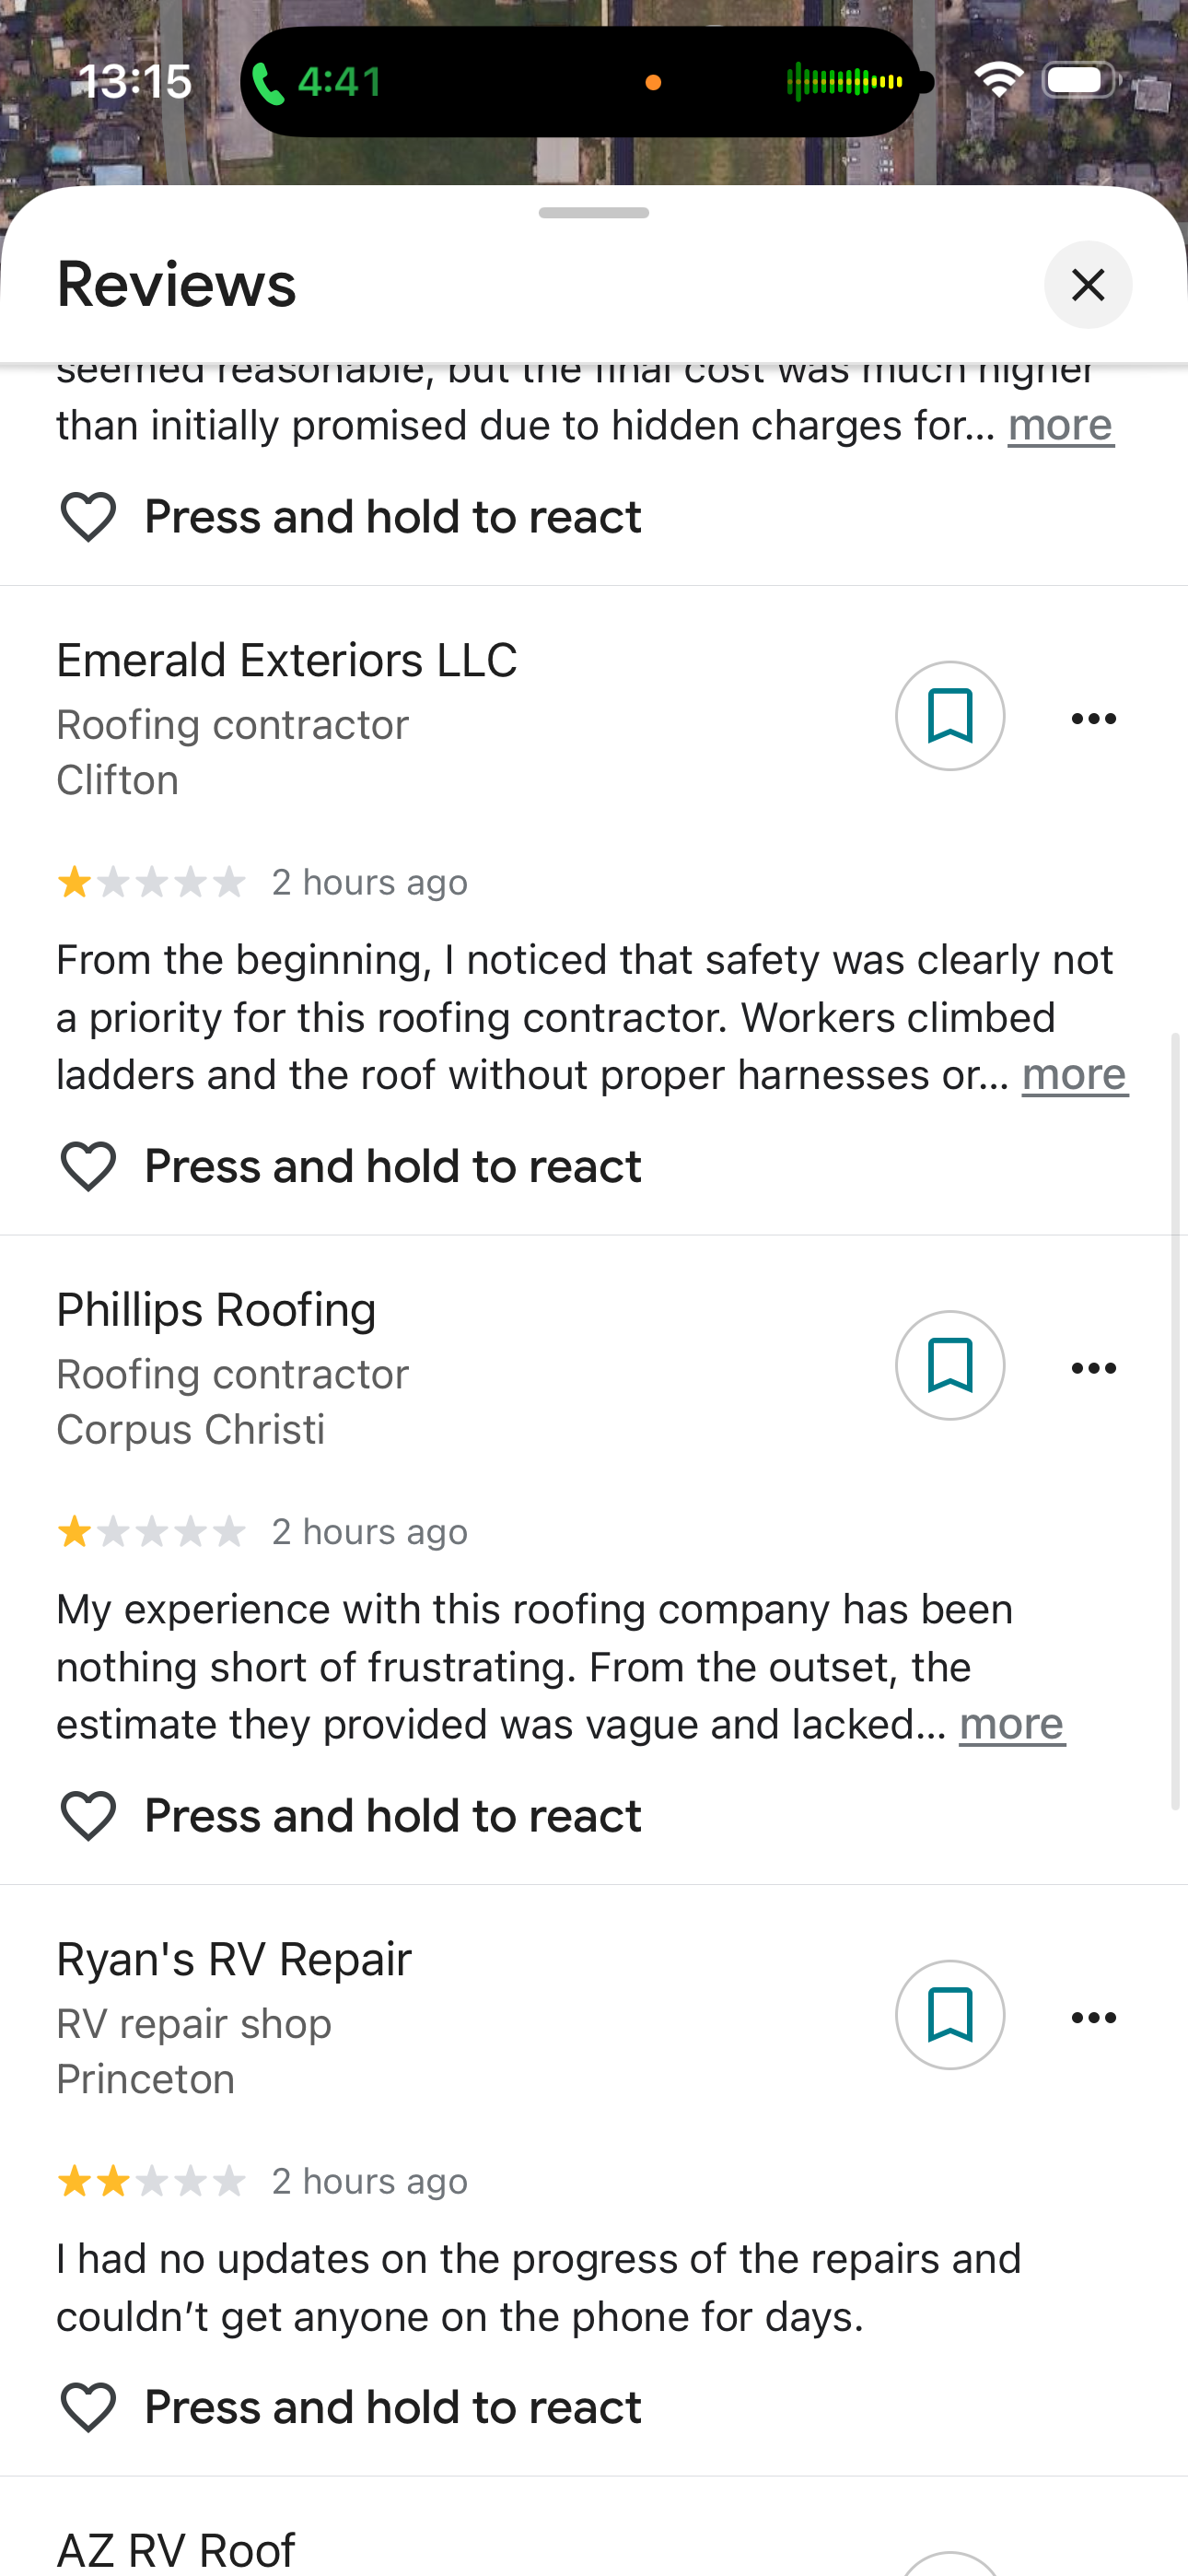Open three-dot menu for Phillips Roofing review
The image size is (1188, 2576).
click(1093, 1367)
